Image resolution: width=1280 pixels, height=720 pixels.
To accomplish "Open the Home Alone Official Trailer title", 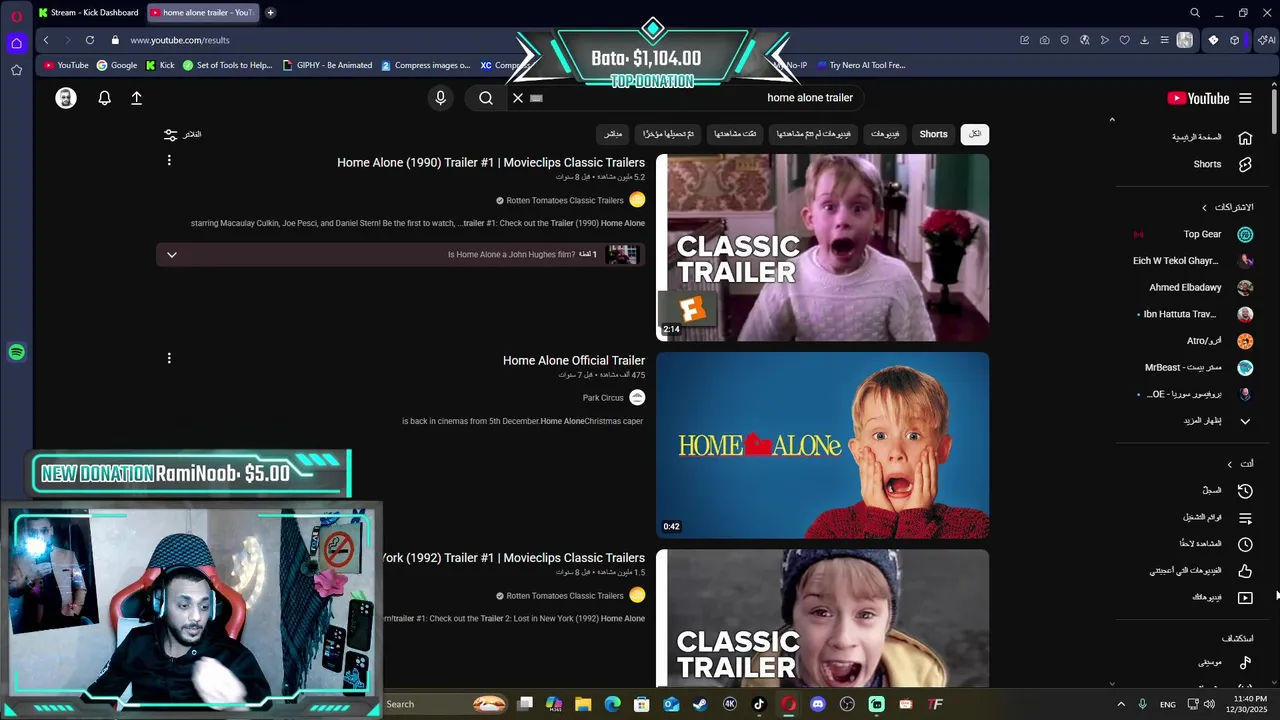I will coord(574,360).
